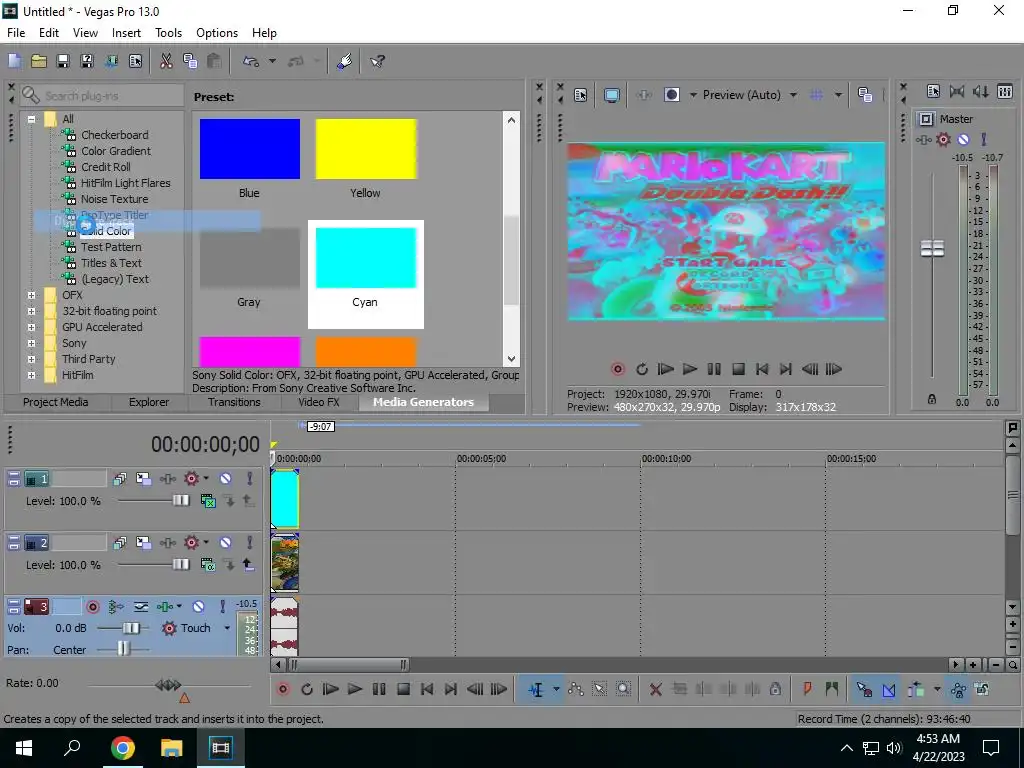Image resolution: width=1024 pixels, height=768 pixels.
Task: Switch to the Transitions tab
Action: 234,402
